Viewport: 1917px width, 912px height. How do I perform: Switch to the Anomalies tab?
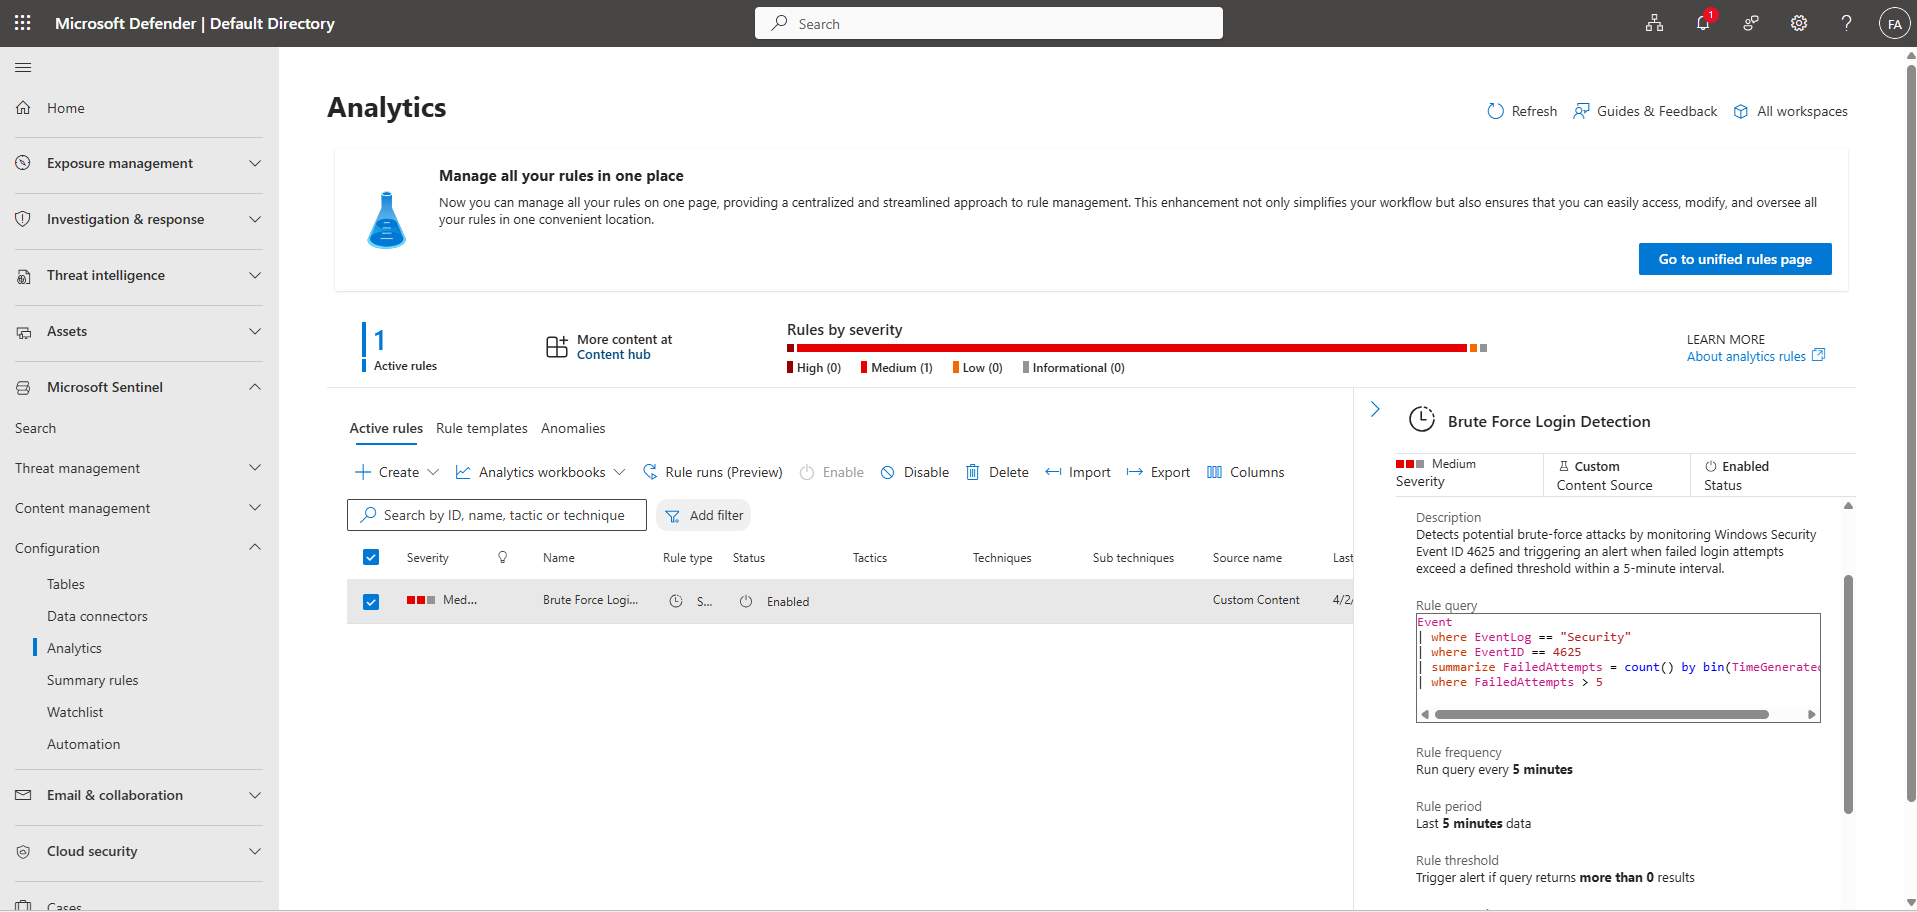click(573, 428)
